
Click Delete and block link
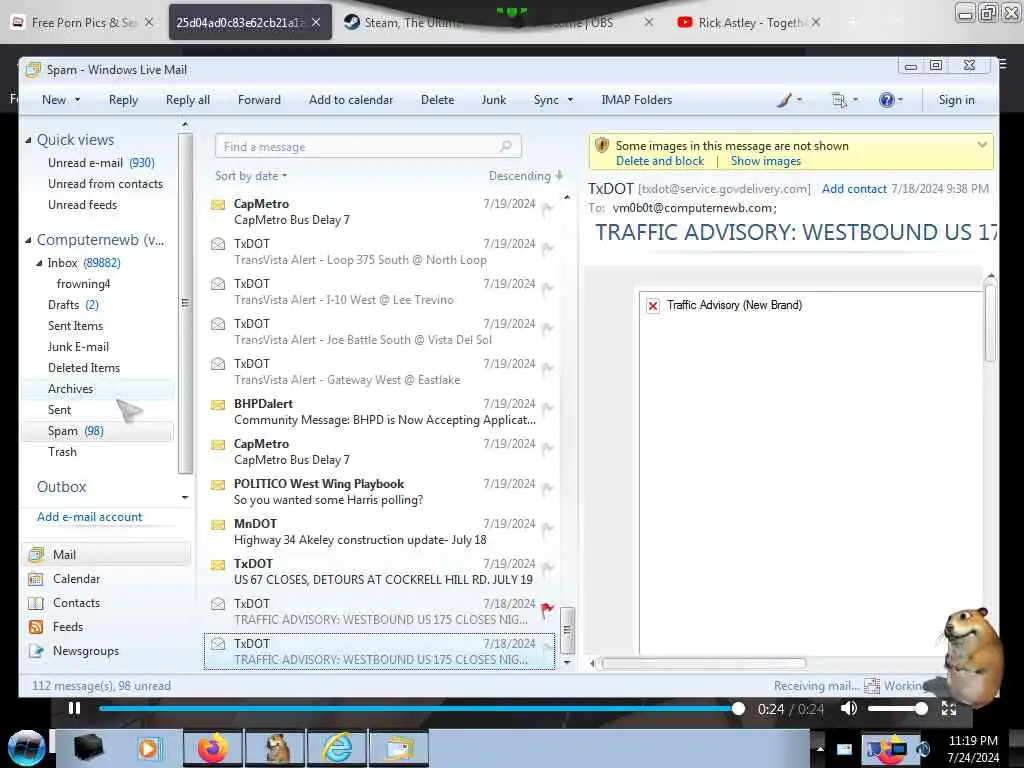tap(660, 161)
